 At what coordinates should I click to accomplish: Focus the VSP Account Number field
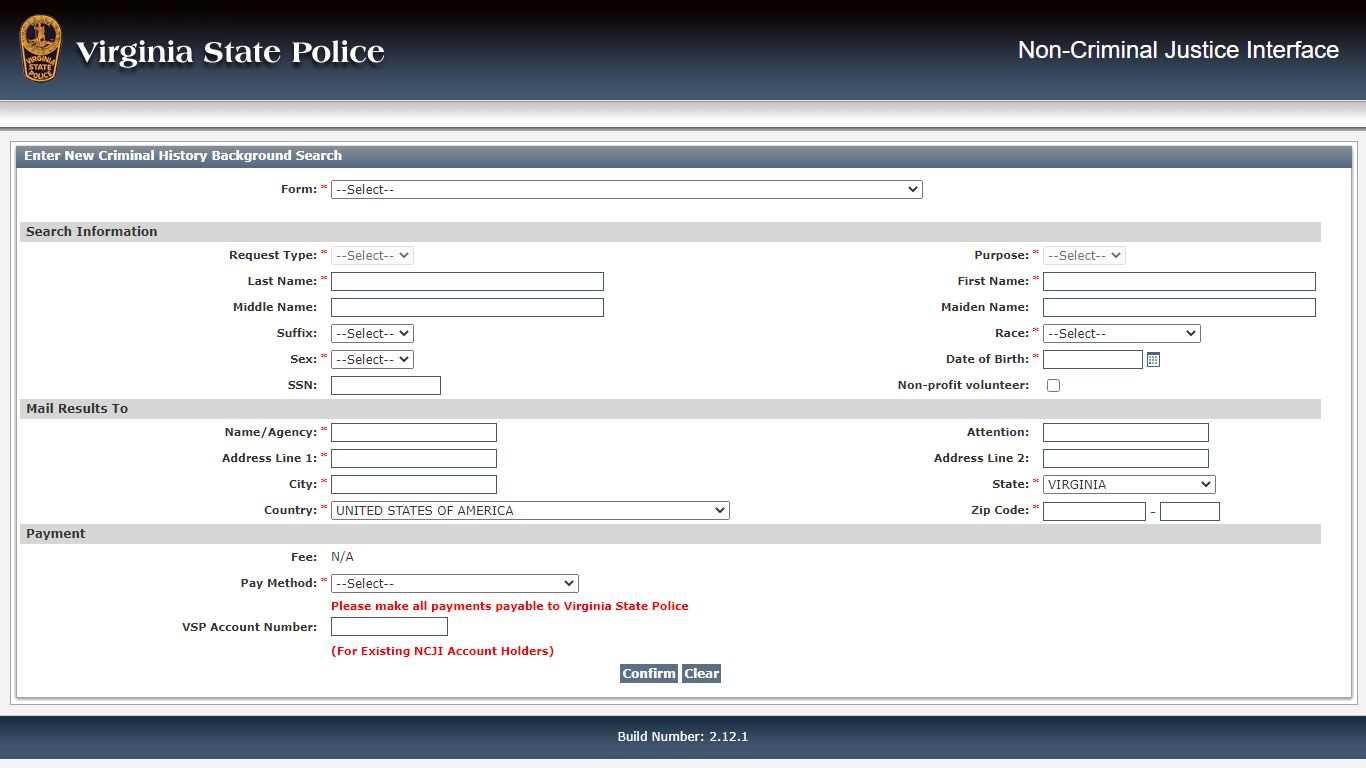tap(389, 627)
